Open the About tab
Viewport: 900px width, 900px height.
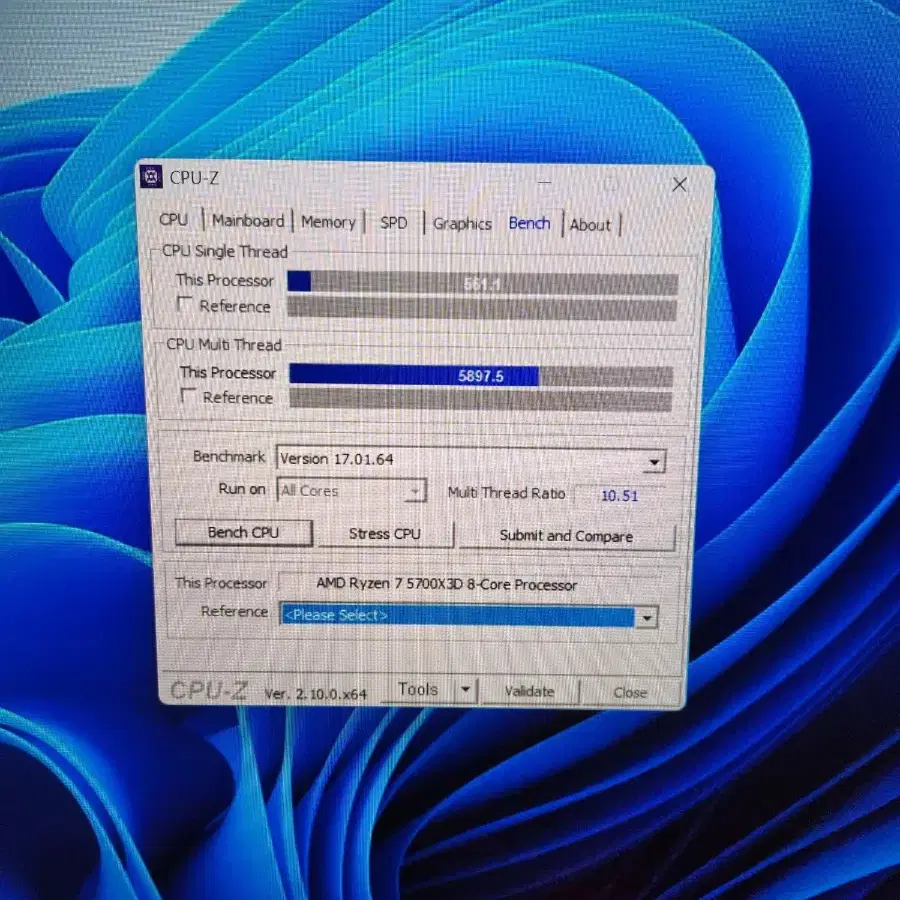(590, 225)
